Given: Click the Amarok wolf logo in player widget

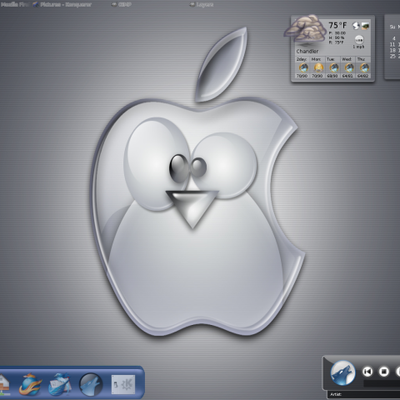Looking at the screenshot, I should 343,372.
